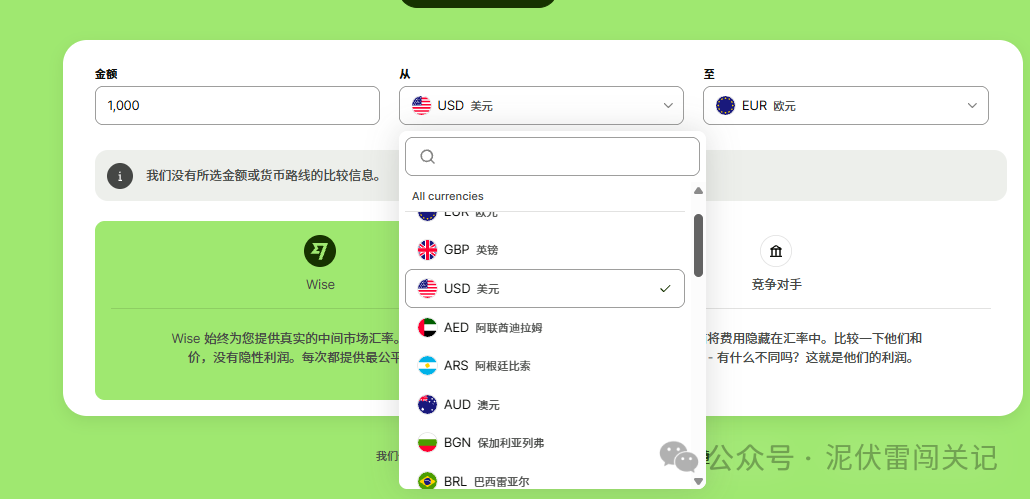Click the US flag in list row
The image size is (1030, 499).
(427, 288)
